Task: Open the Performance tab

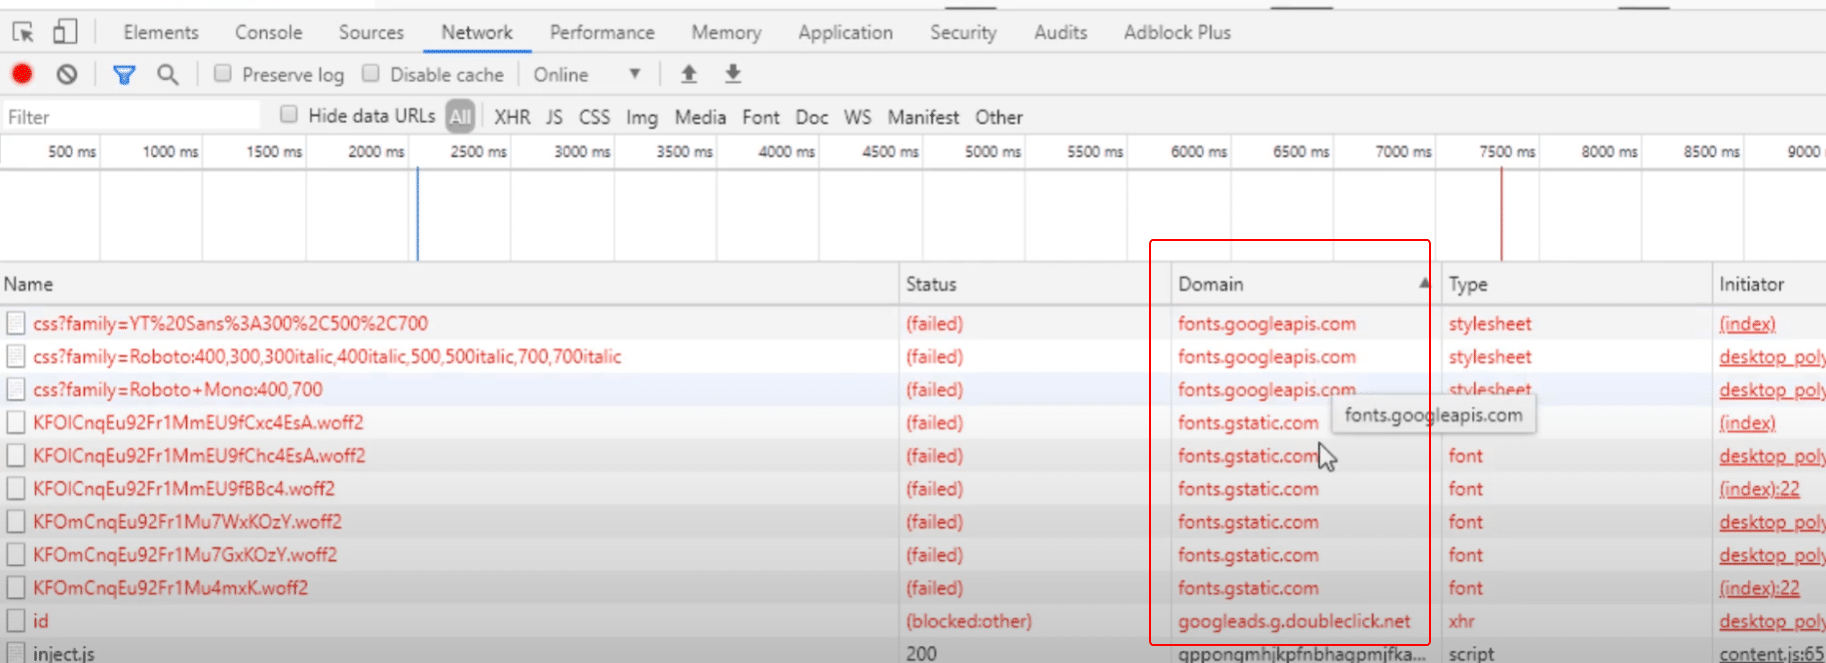Action: (602, 32)
